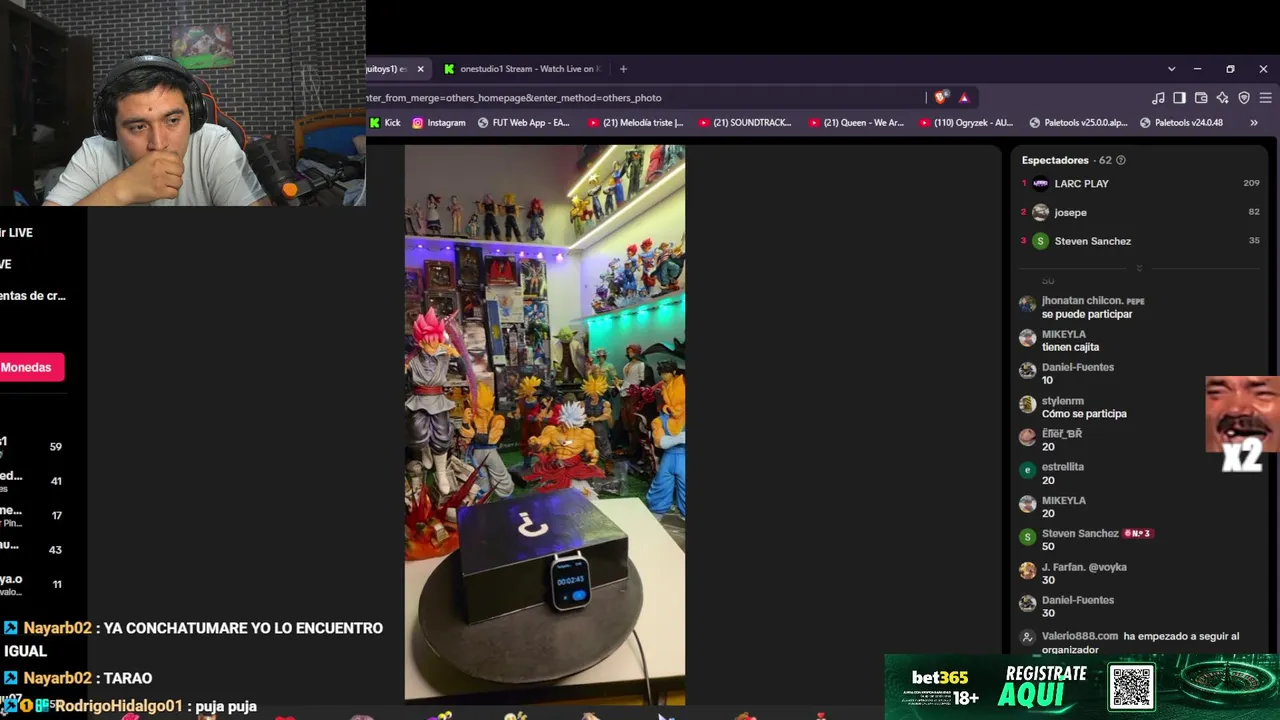Open the Brave Wallet icon
This screenshot has height=720, width=1280.
(x=1201, y=98)
